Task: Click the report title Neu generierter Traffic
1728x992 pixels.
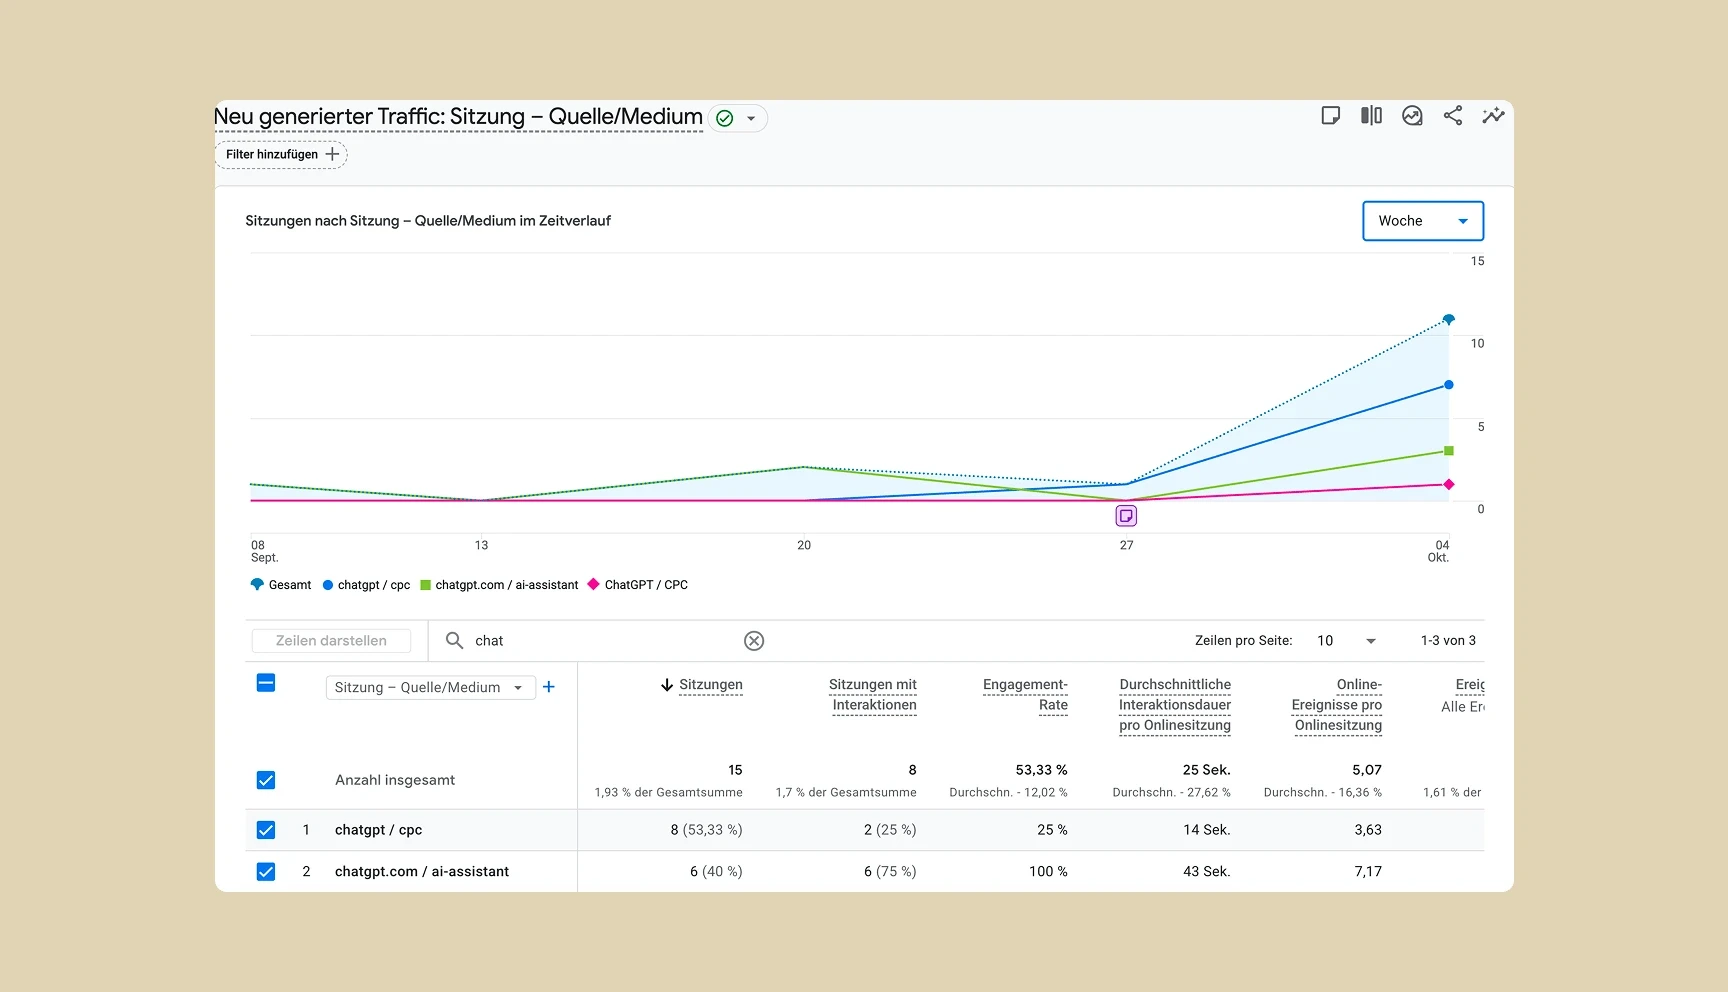Action: click(x=458, y=117)
